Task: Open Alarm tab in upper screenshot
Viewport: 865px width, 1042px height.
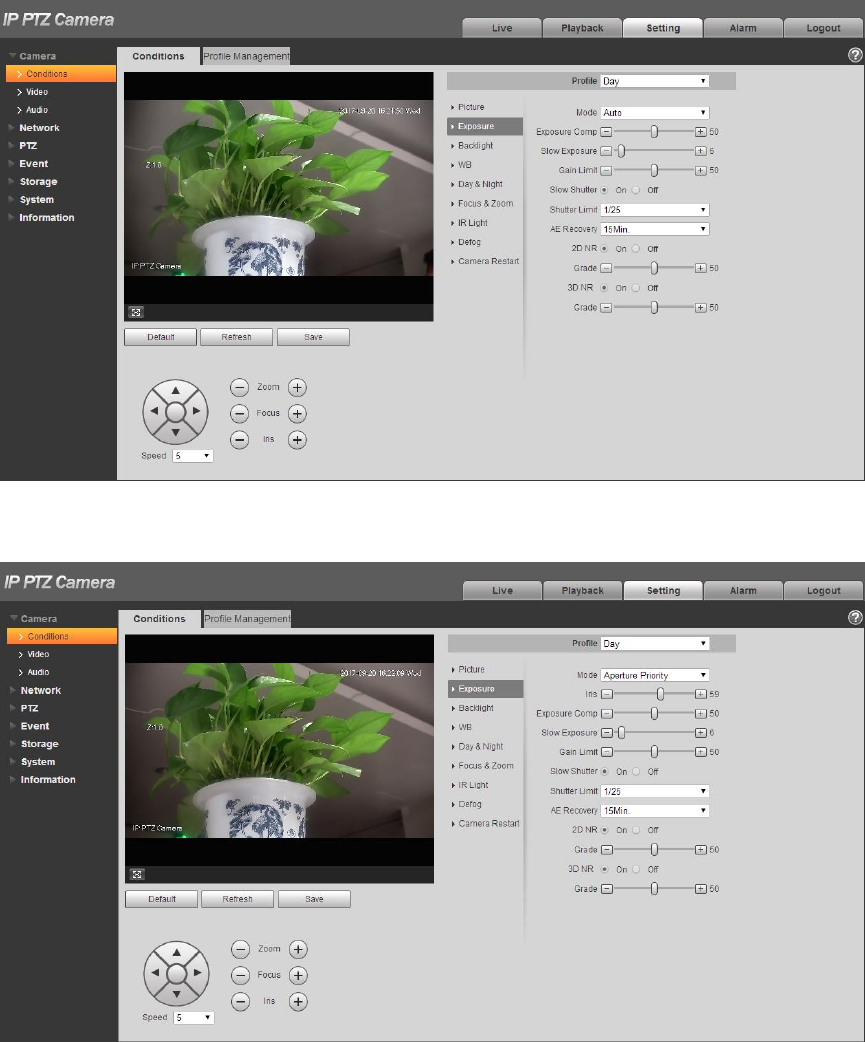Action: tap(743, 28)
